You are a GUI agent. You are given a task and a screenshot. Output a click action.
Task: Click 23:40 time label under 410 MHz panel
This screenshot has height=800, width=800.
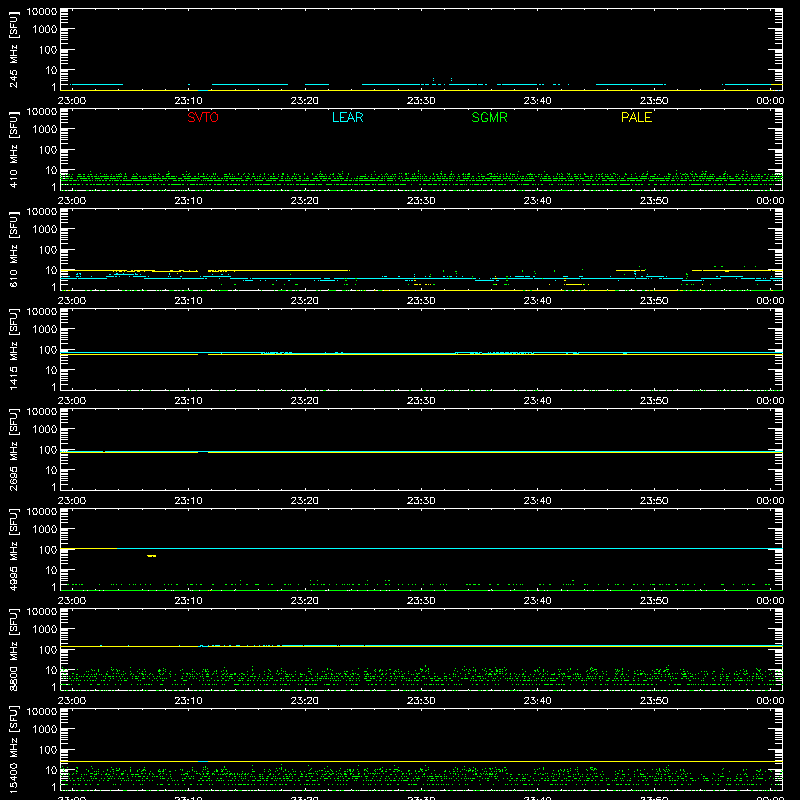[x=537, y=201]
